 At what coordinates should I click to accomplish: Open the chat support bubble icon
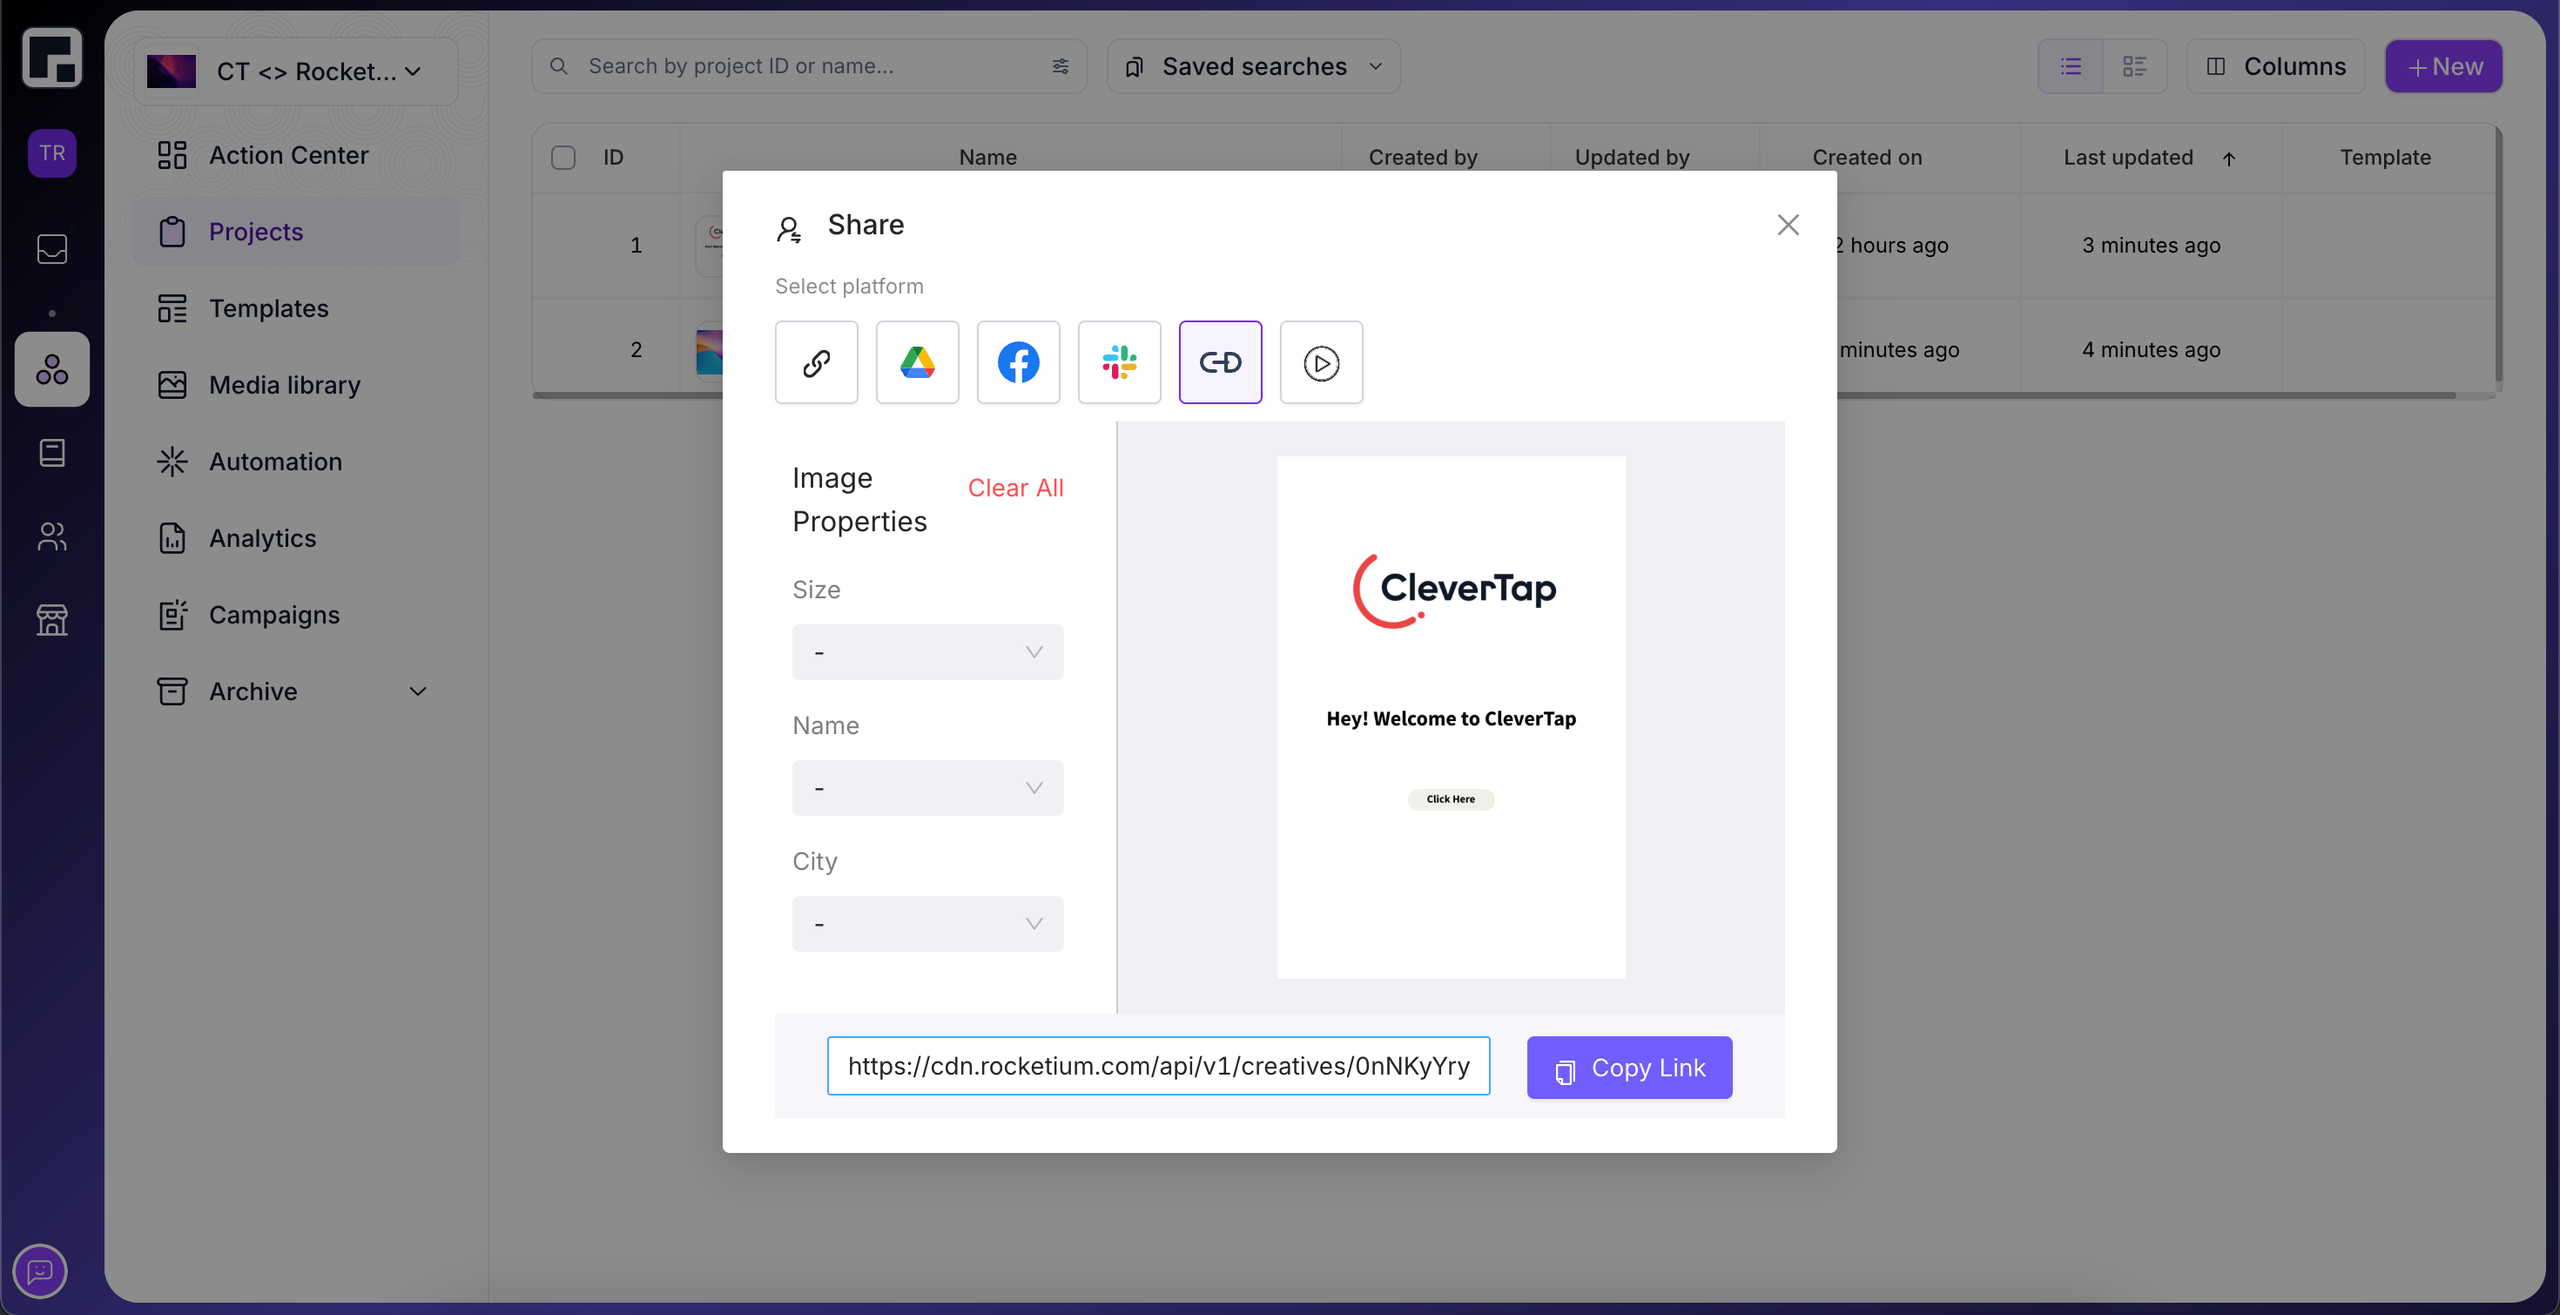pos(40,1270)
